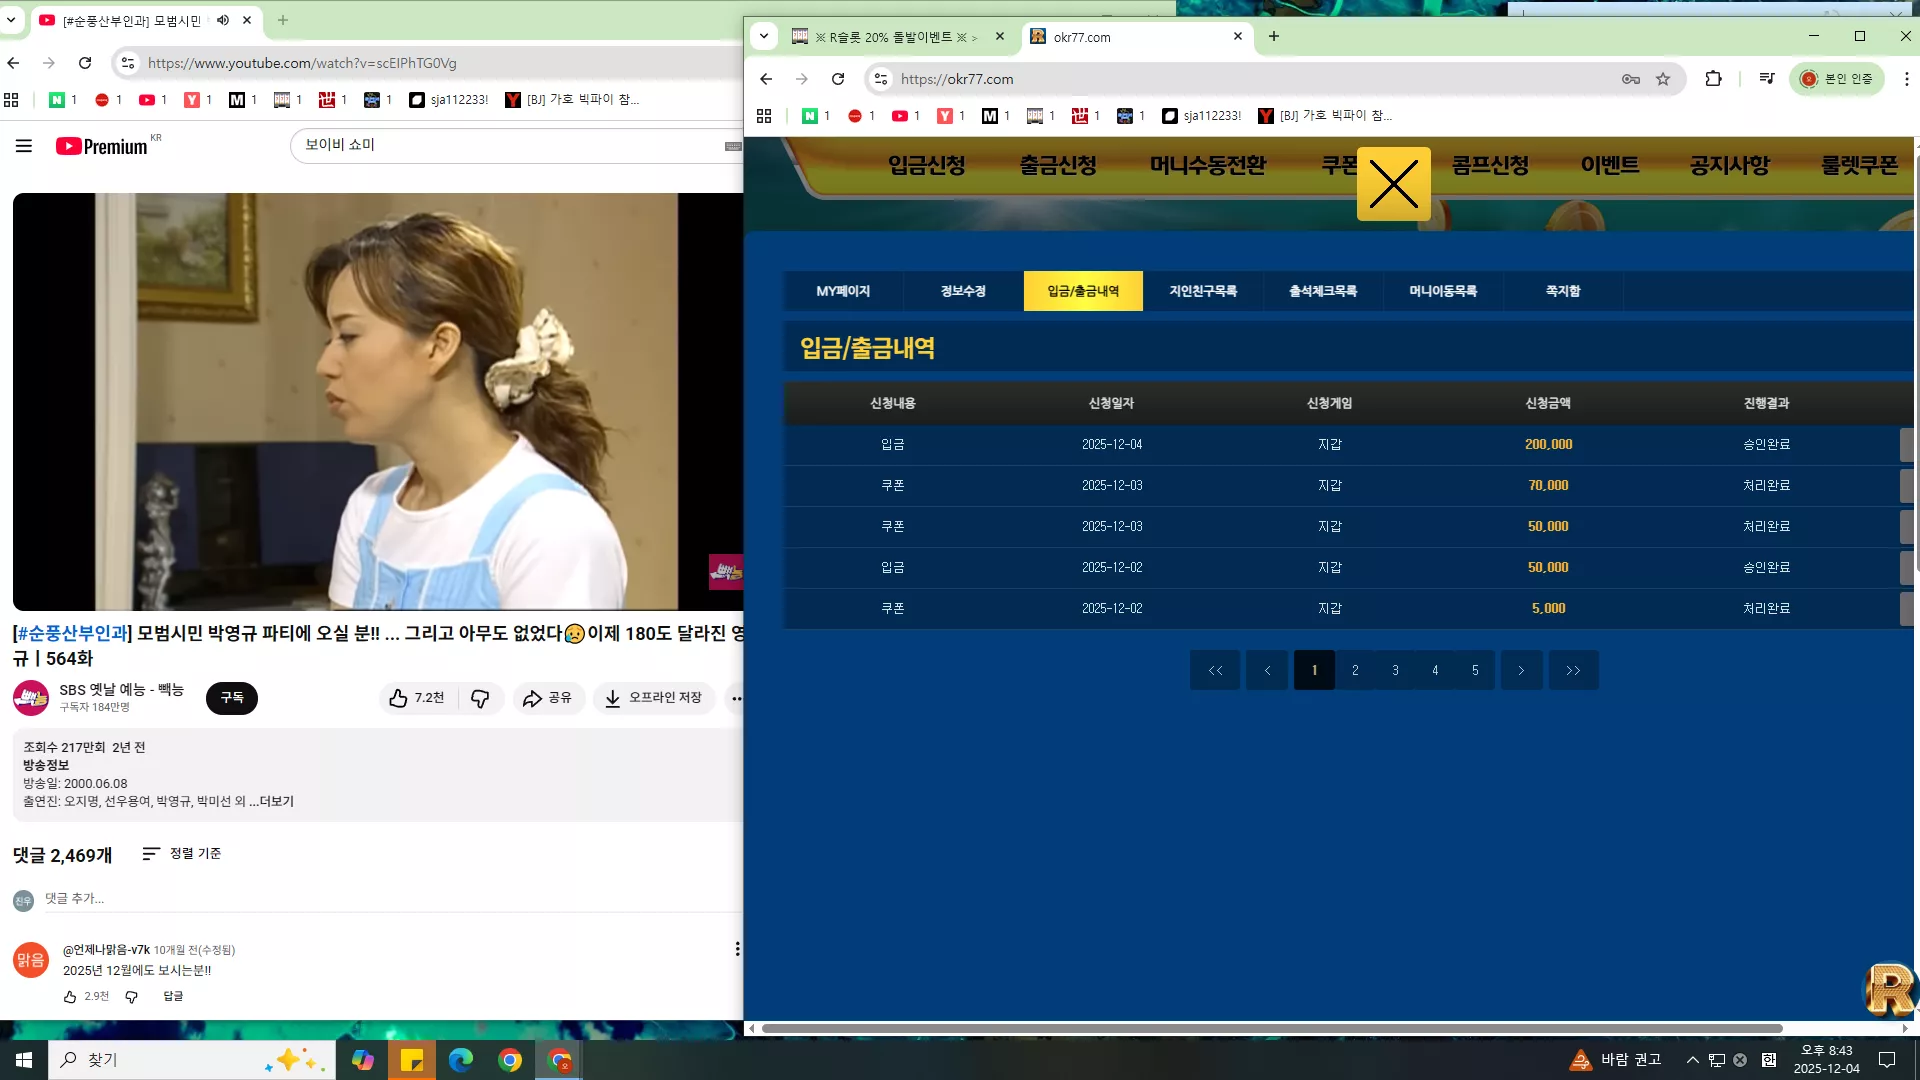This screenshot has width=1920, height=1080.
Task: Close the yellow X popup button
Action: coord(1393,184)
